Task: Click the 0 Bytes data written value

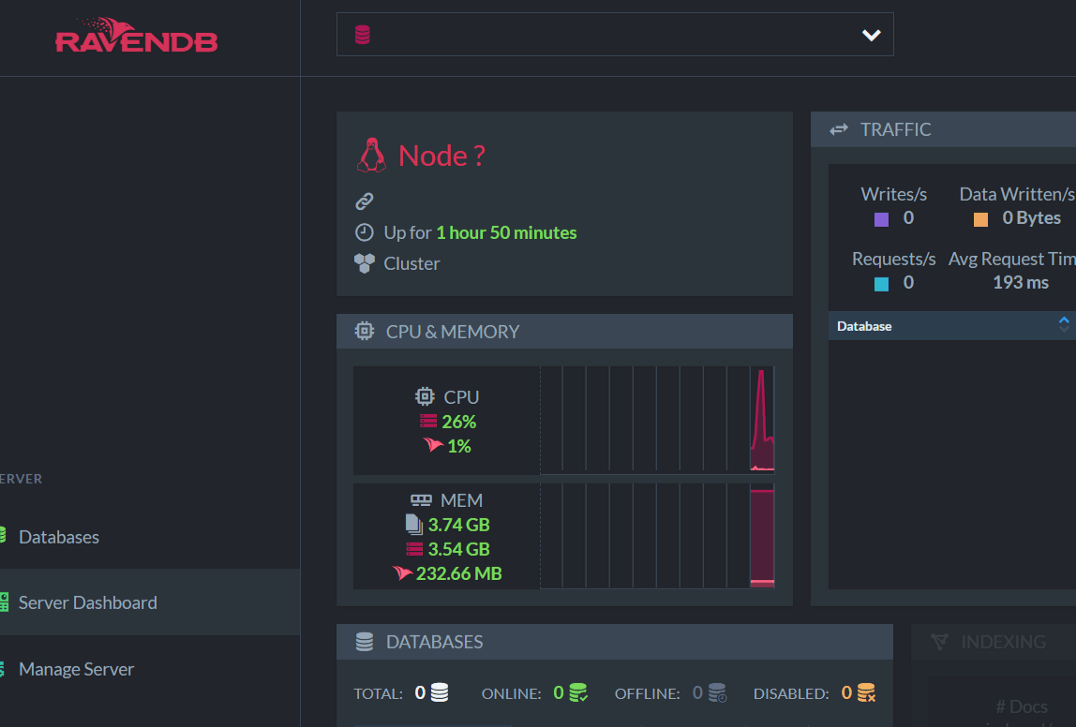Action: point(1031,218)
